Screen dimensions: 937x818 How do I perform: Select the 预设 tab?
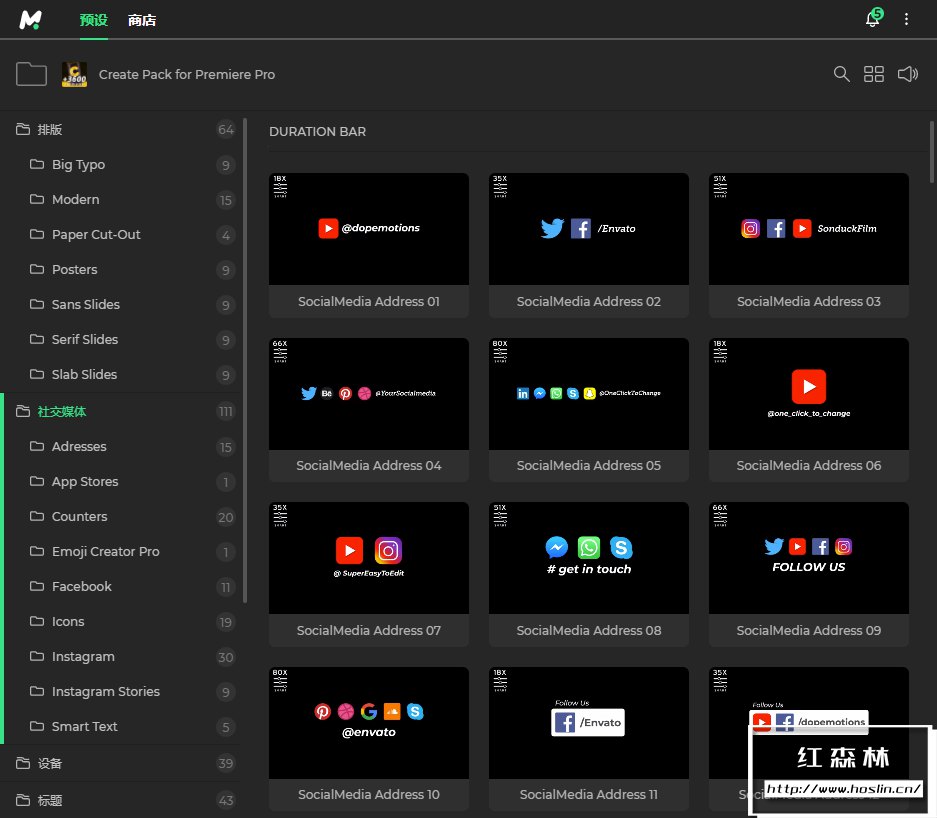pyautogui.click(x=93, y=20)
